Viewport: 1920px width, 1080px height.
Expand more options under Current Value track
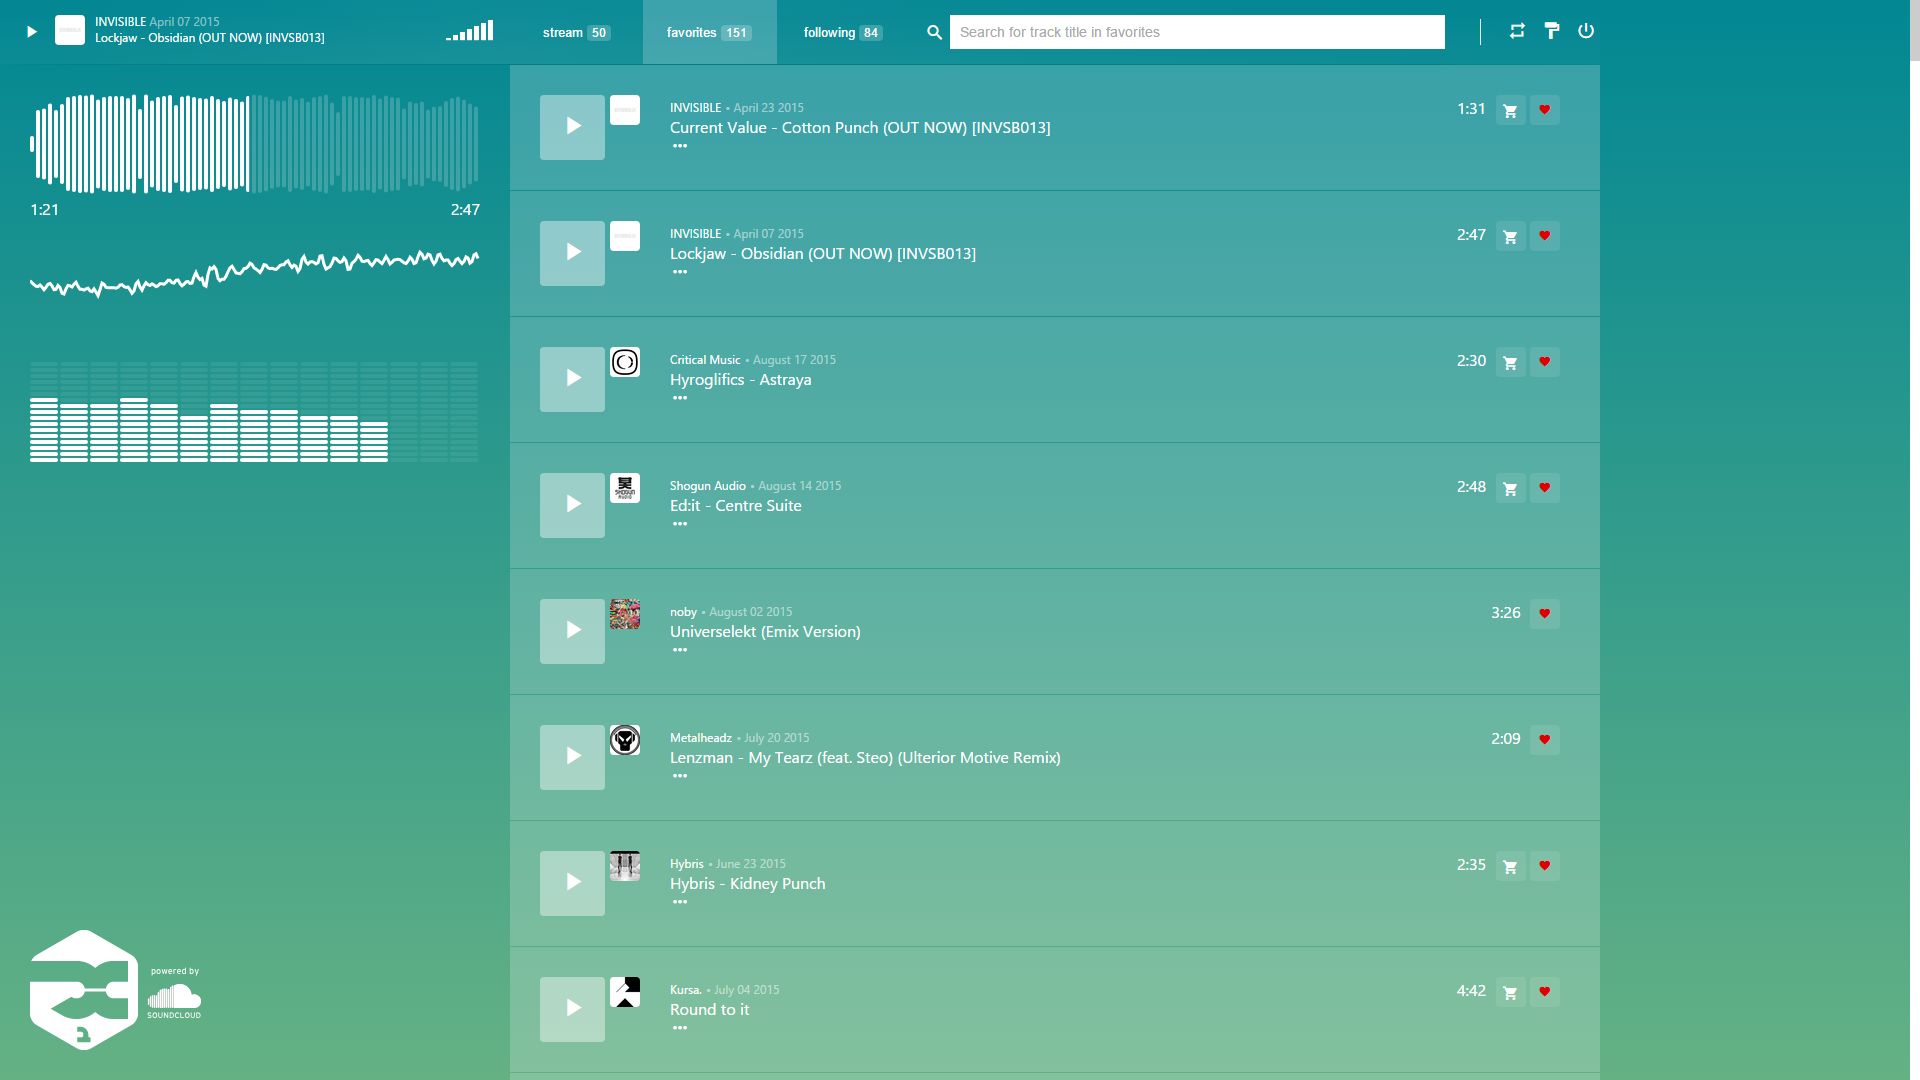coord(680,146)
